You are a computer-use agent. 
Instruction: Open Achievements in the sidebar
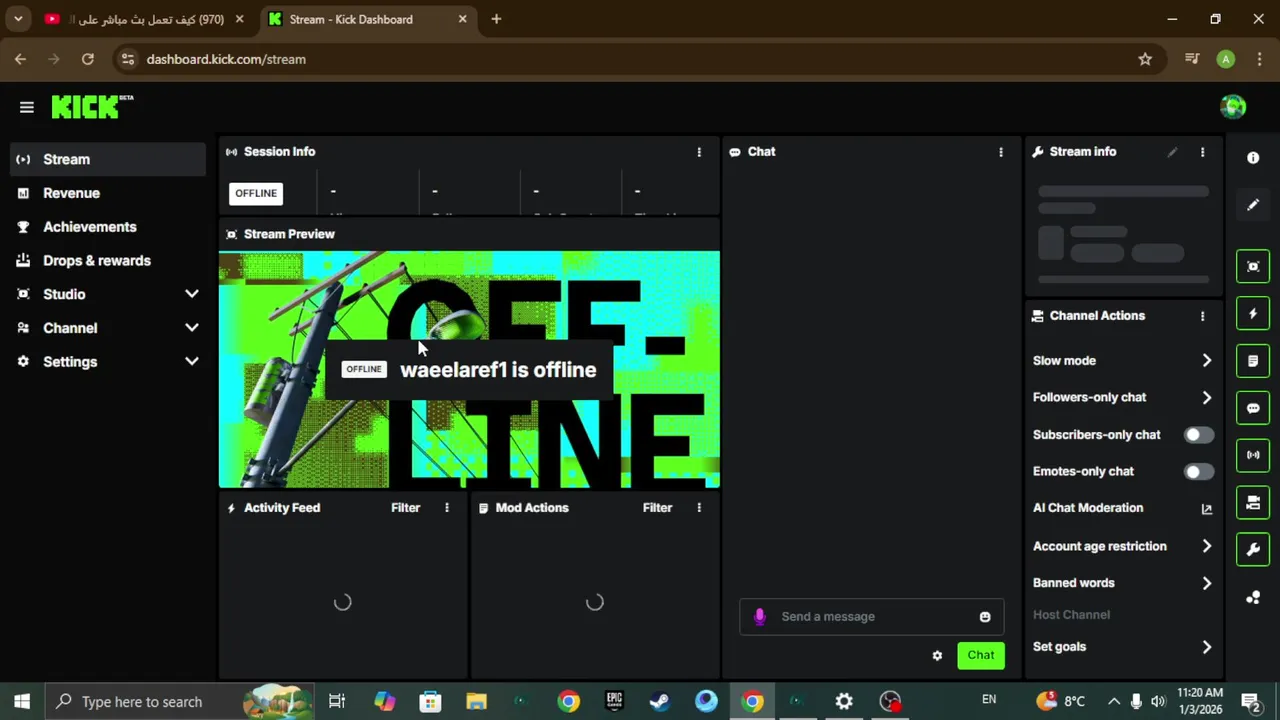tap(108, 227)
